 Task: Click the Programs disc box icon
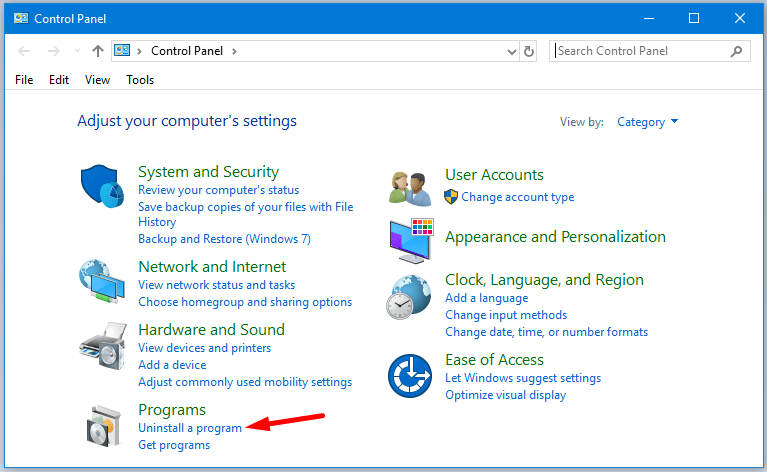[x=104, y=426]
